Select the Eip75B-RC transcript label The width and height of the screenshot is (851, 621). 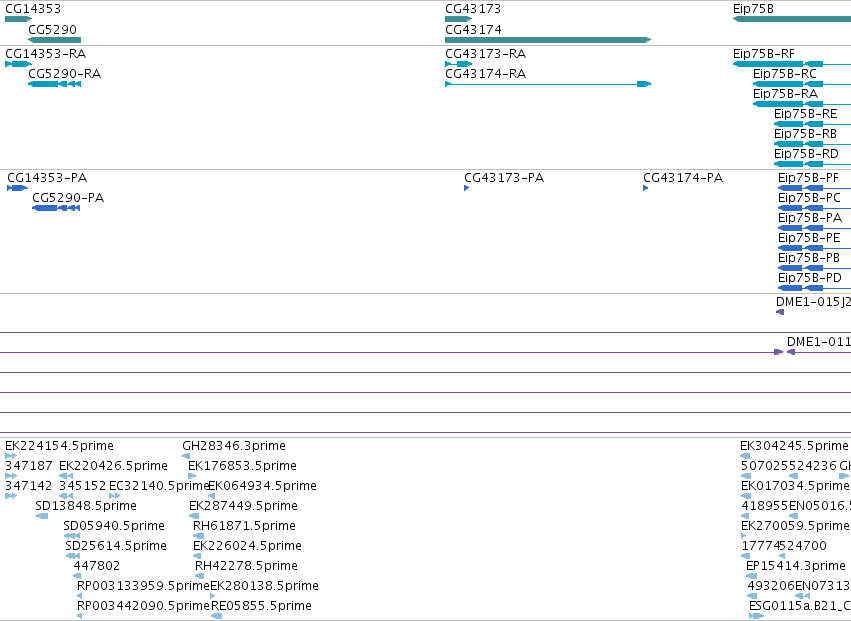(x=785, y=74)
